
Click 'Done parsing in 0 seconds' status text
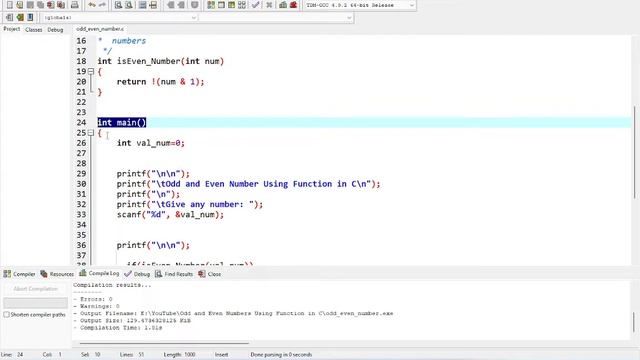[x=281, y=355]
